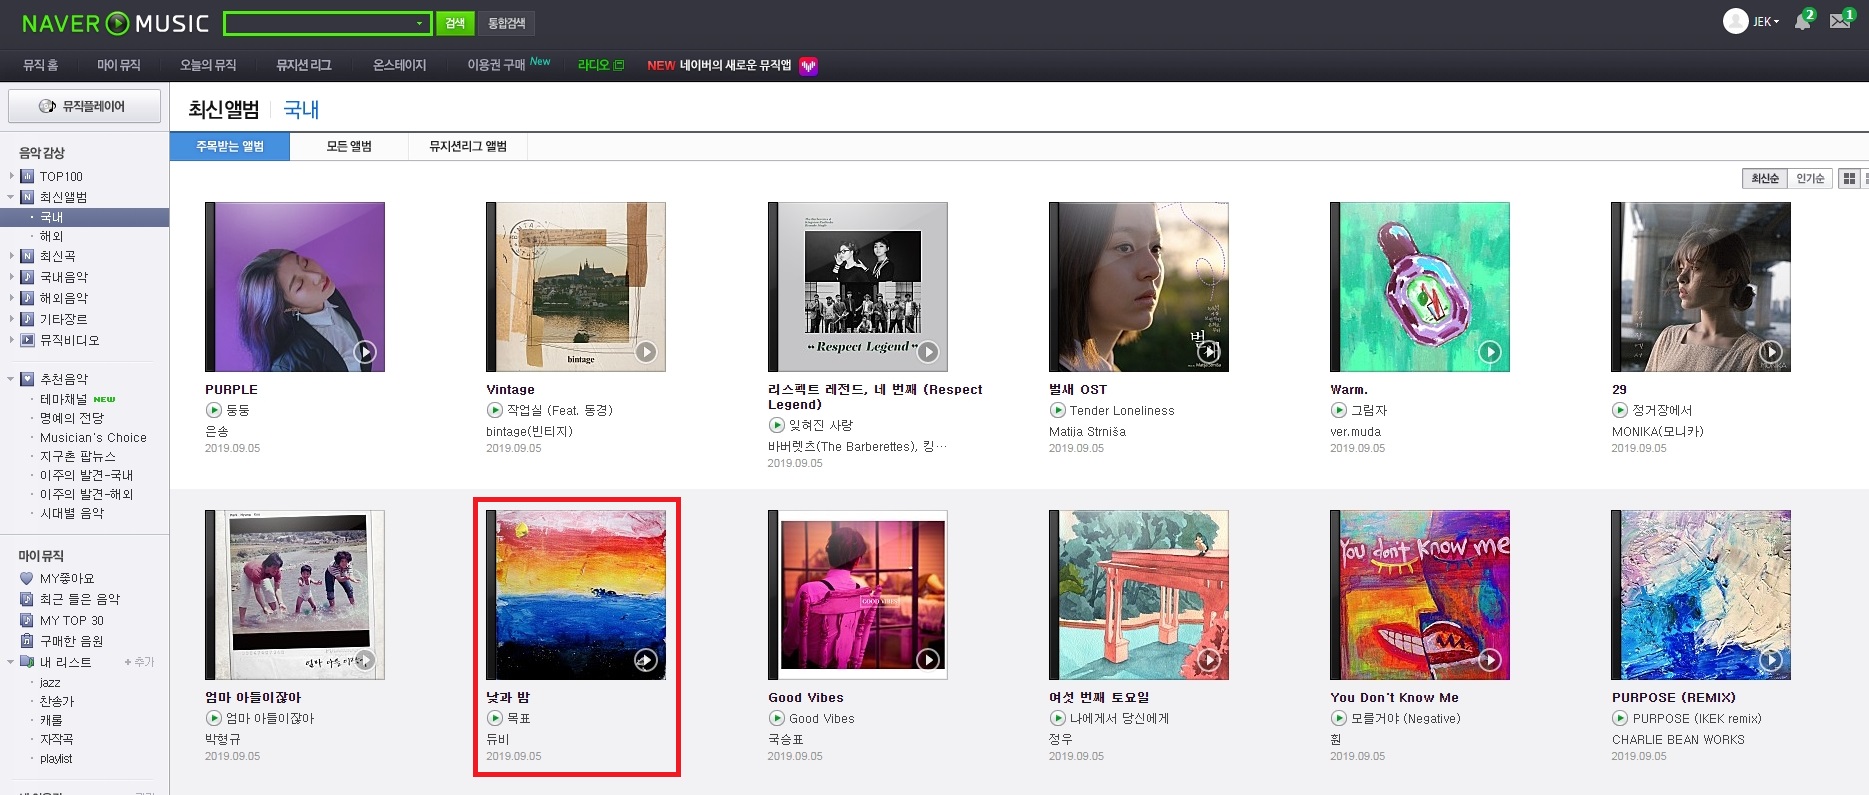This screenshot has height=795, width=1869.
Task: Open the MY TOP 30 item
Action: click(x=71, y=620)
